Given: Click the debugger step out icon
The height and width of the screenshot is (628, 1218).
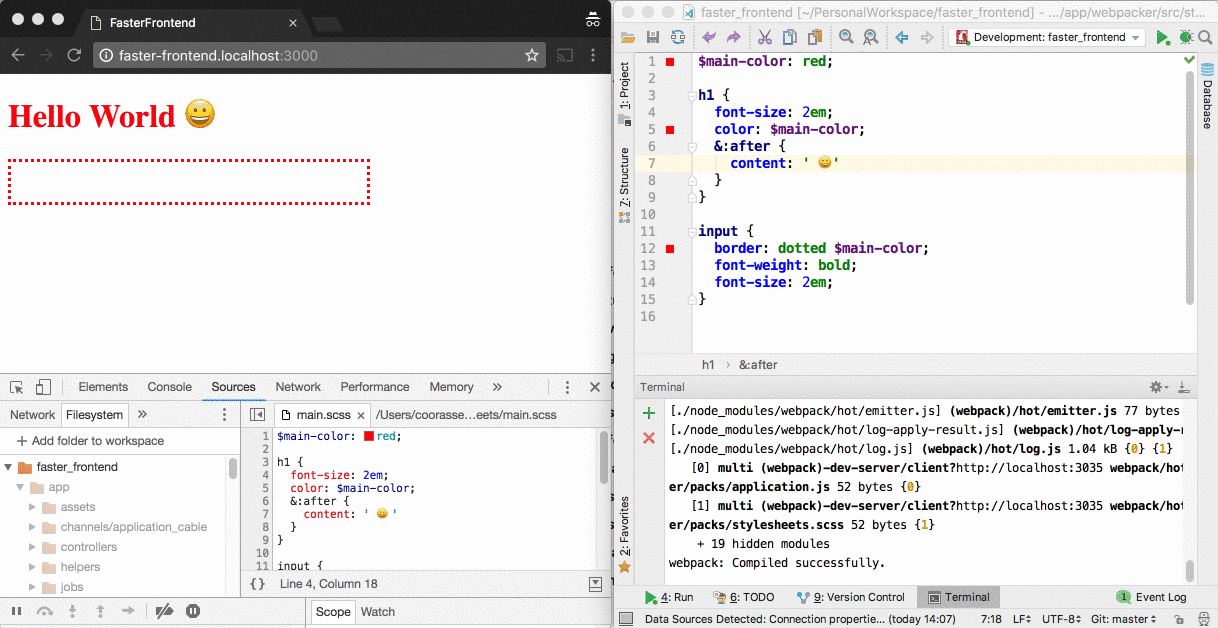Looking at the screenshot, I should 100,611.
